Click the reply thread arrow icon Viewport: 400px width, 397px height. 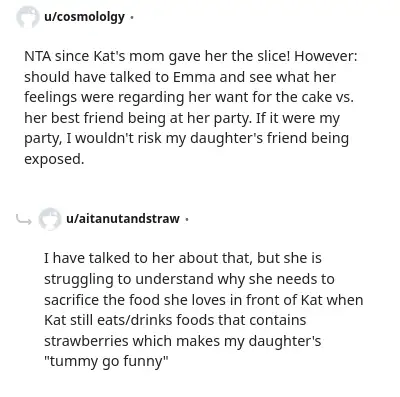pos(24,220)
